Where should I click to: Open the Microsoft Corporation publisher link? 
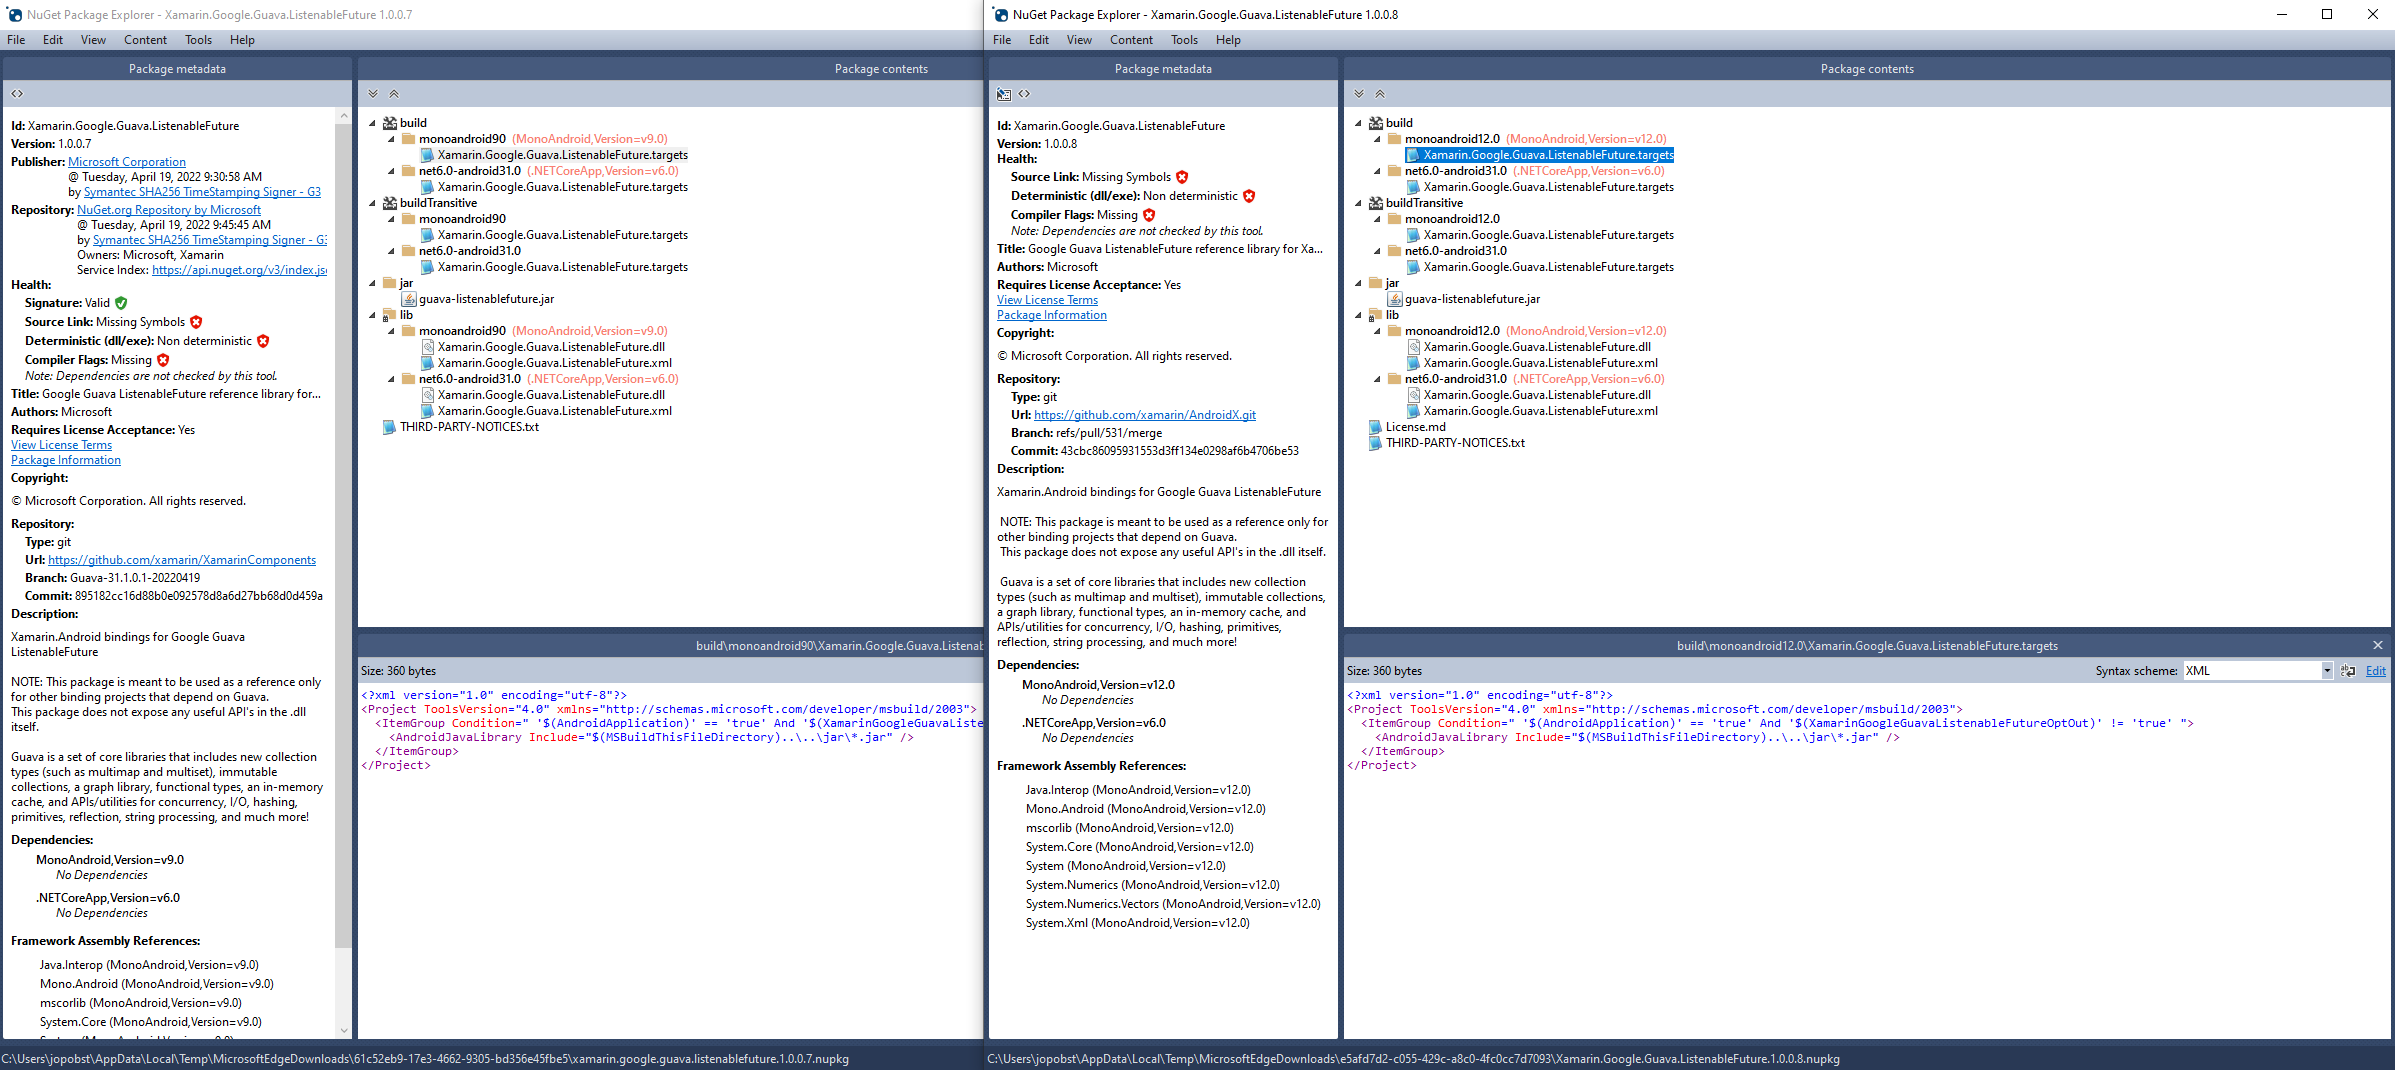(x=127, y=162)
